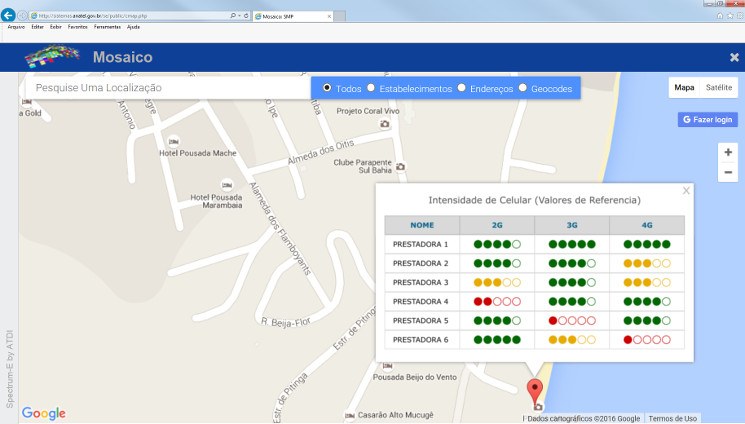Click the Casarão Alto Mucugê lodging icon
This screenshot has height=424, width=745.
coord(350,415)
